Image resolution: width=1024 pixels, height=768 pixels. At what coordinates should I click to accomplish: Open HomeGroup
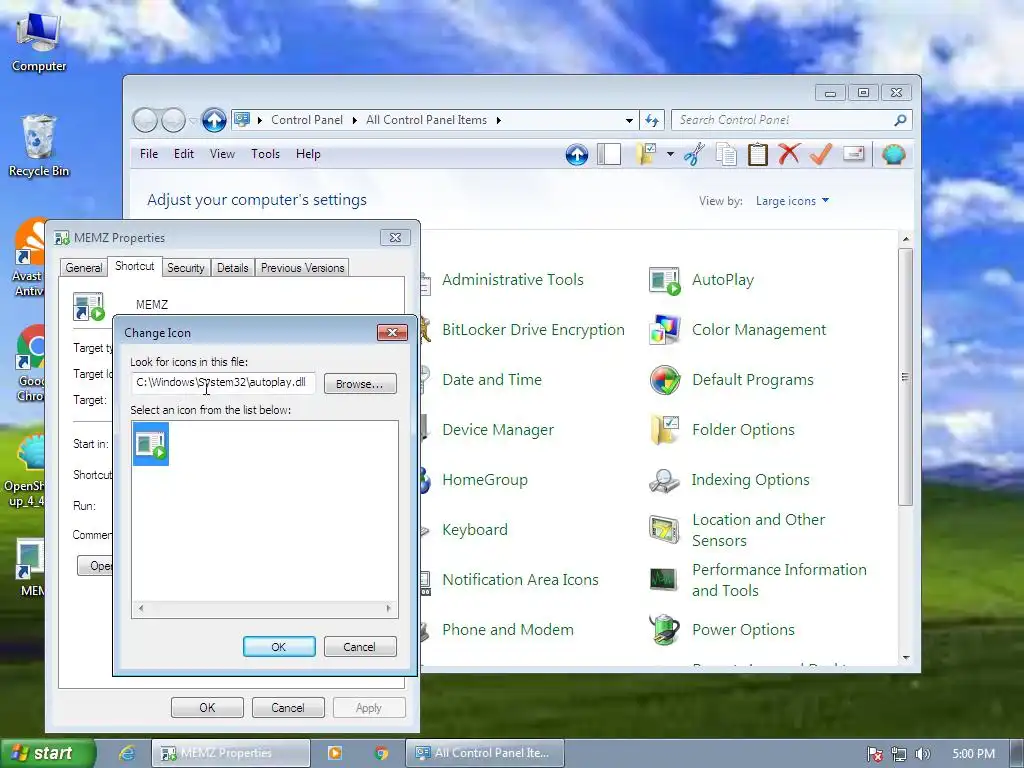pyautogui.click(x=485, y=480)
